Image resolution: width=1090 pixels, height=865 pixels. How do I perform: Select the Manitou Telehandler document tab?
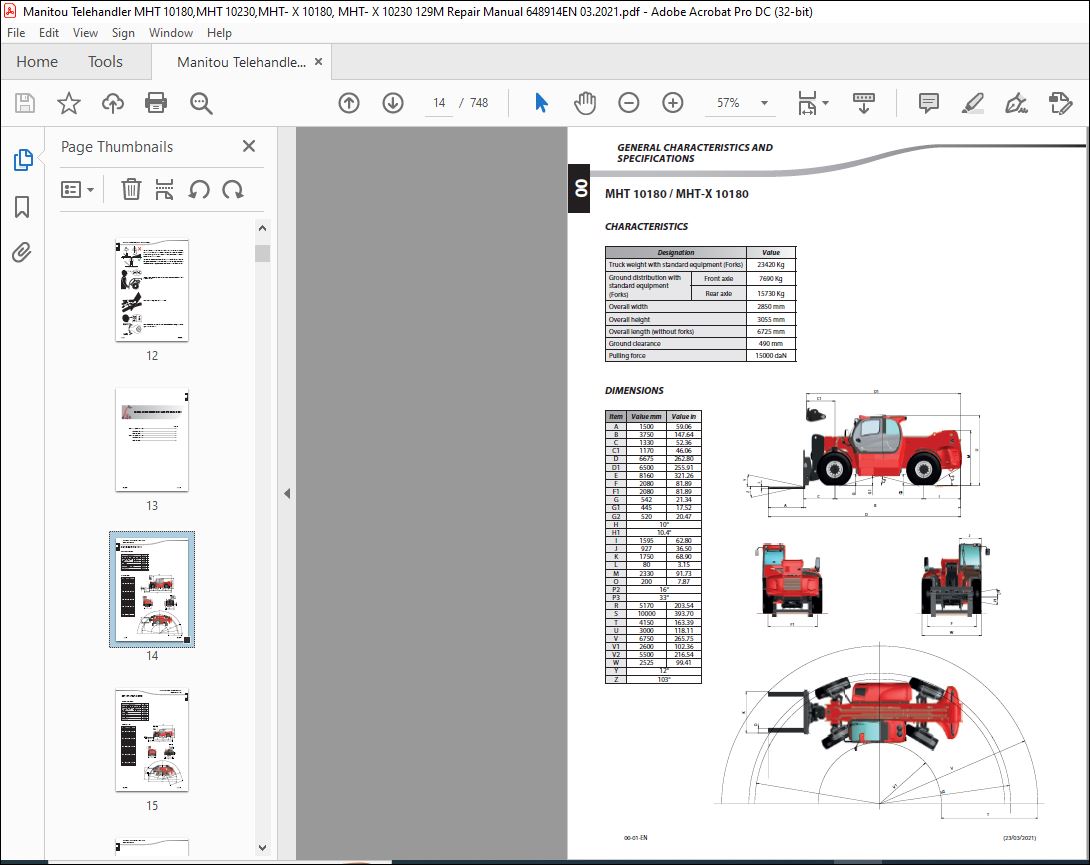[x=241, y=62]
